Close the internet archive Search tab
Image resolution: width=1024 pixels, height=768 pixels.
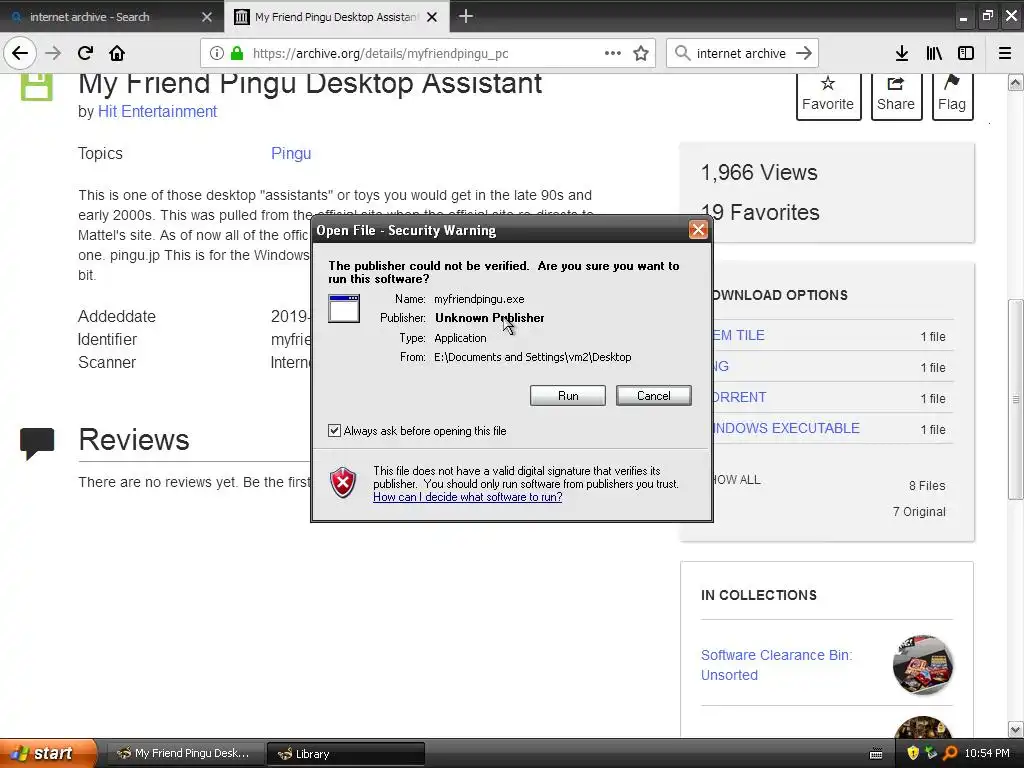point(207,17)
